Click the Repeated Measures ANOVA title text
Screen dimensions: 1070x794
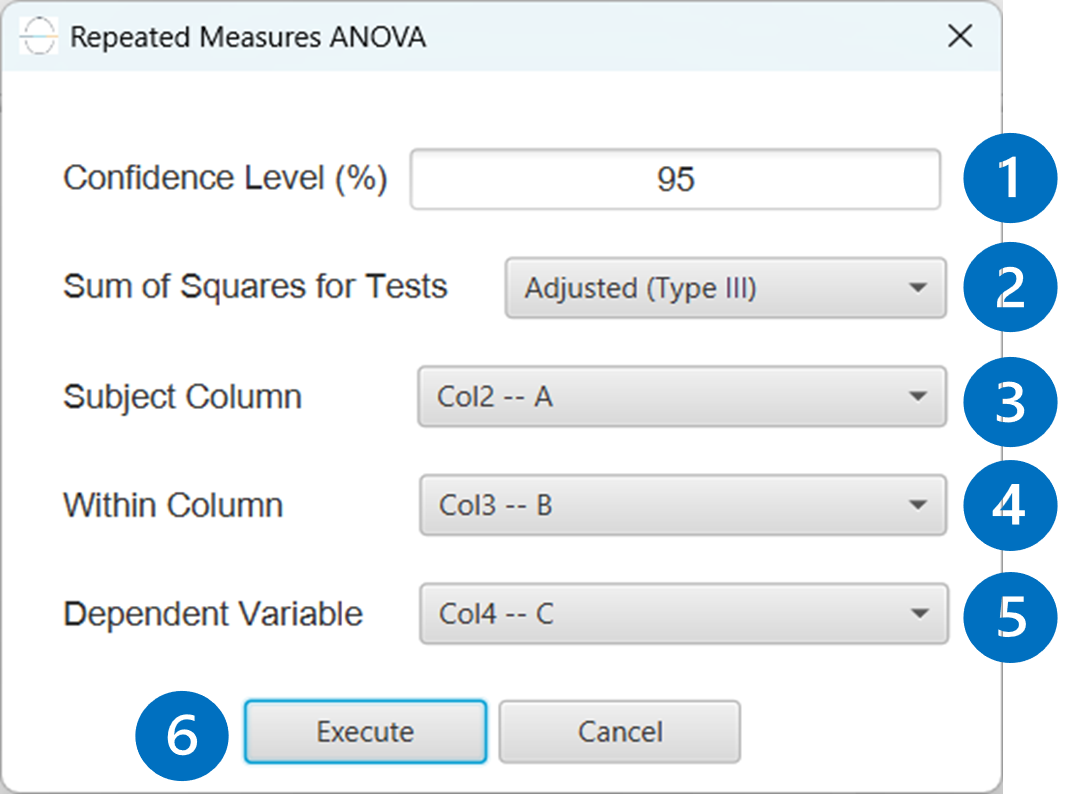point(248,37)
